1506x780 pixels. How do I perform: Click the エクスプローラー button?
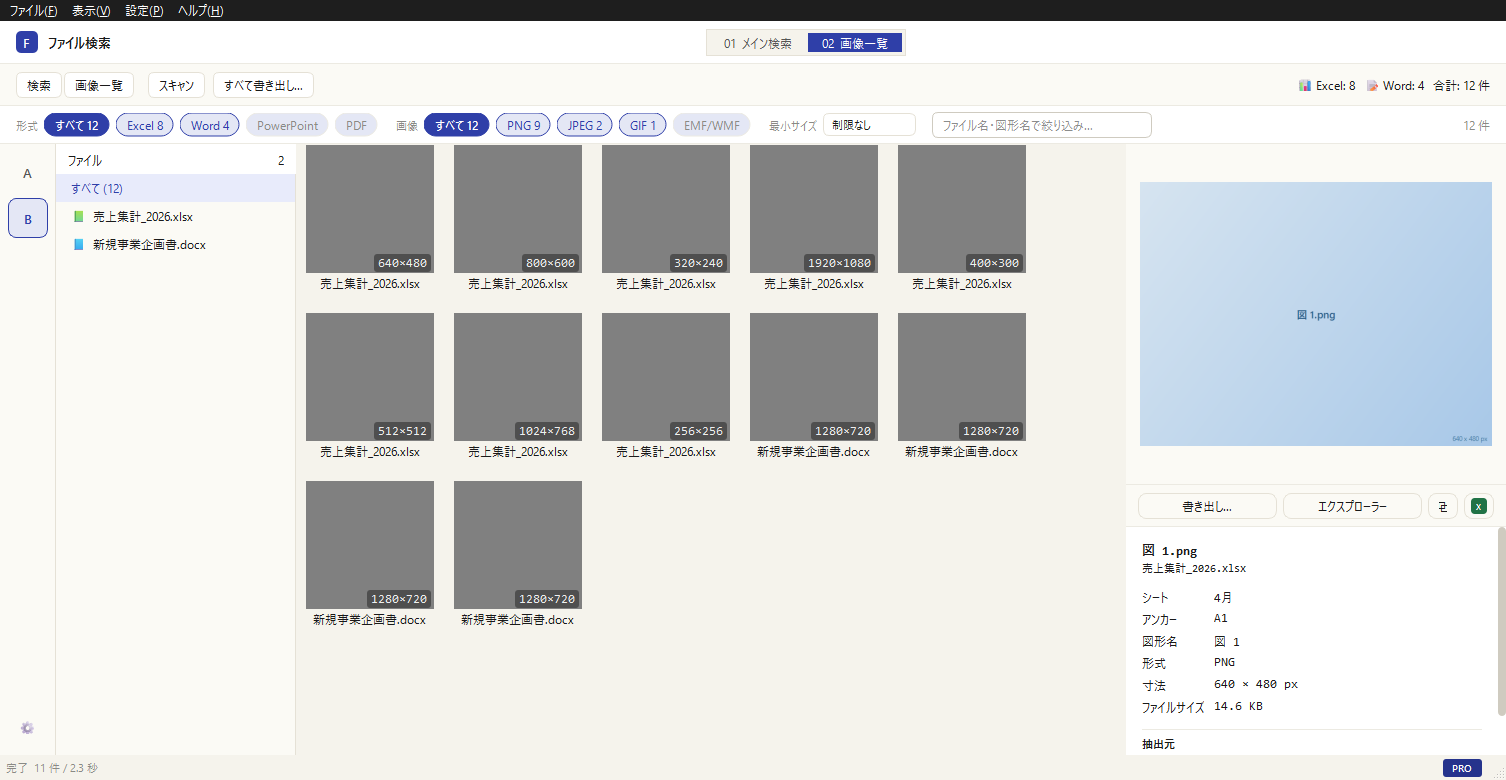tap(1352, 506)
